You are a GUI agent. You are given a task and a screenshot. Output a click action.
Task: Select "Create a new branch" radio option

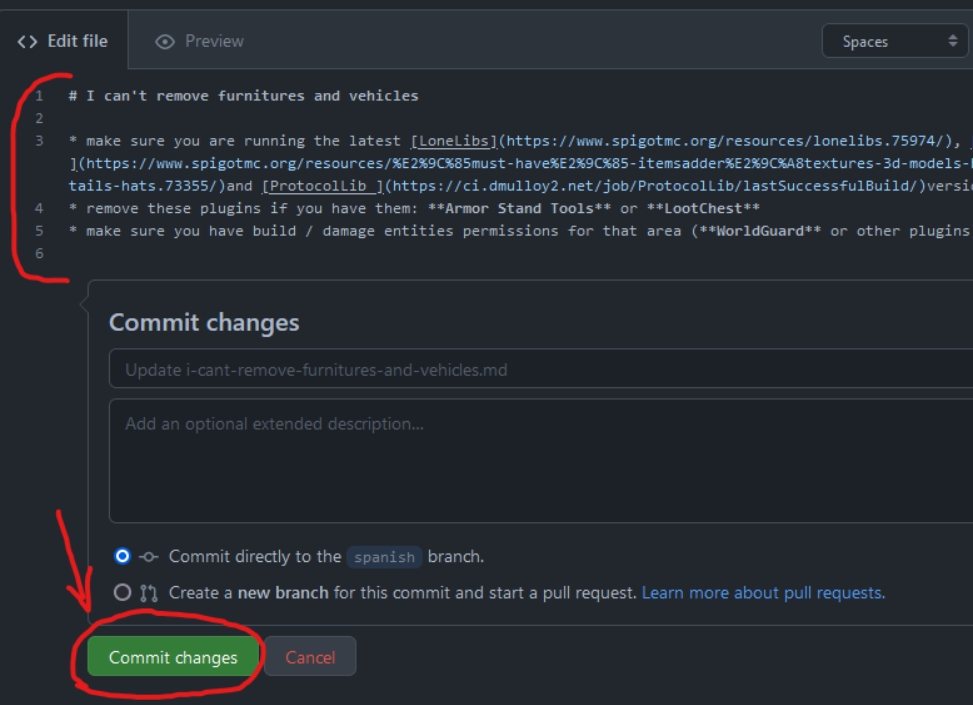tap(123, 592)
